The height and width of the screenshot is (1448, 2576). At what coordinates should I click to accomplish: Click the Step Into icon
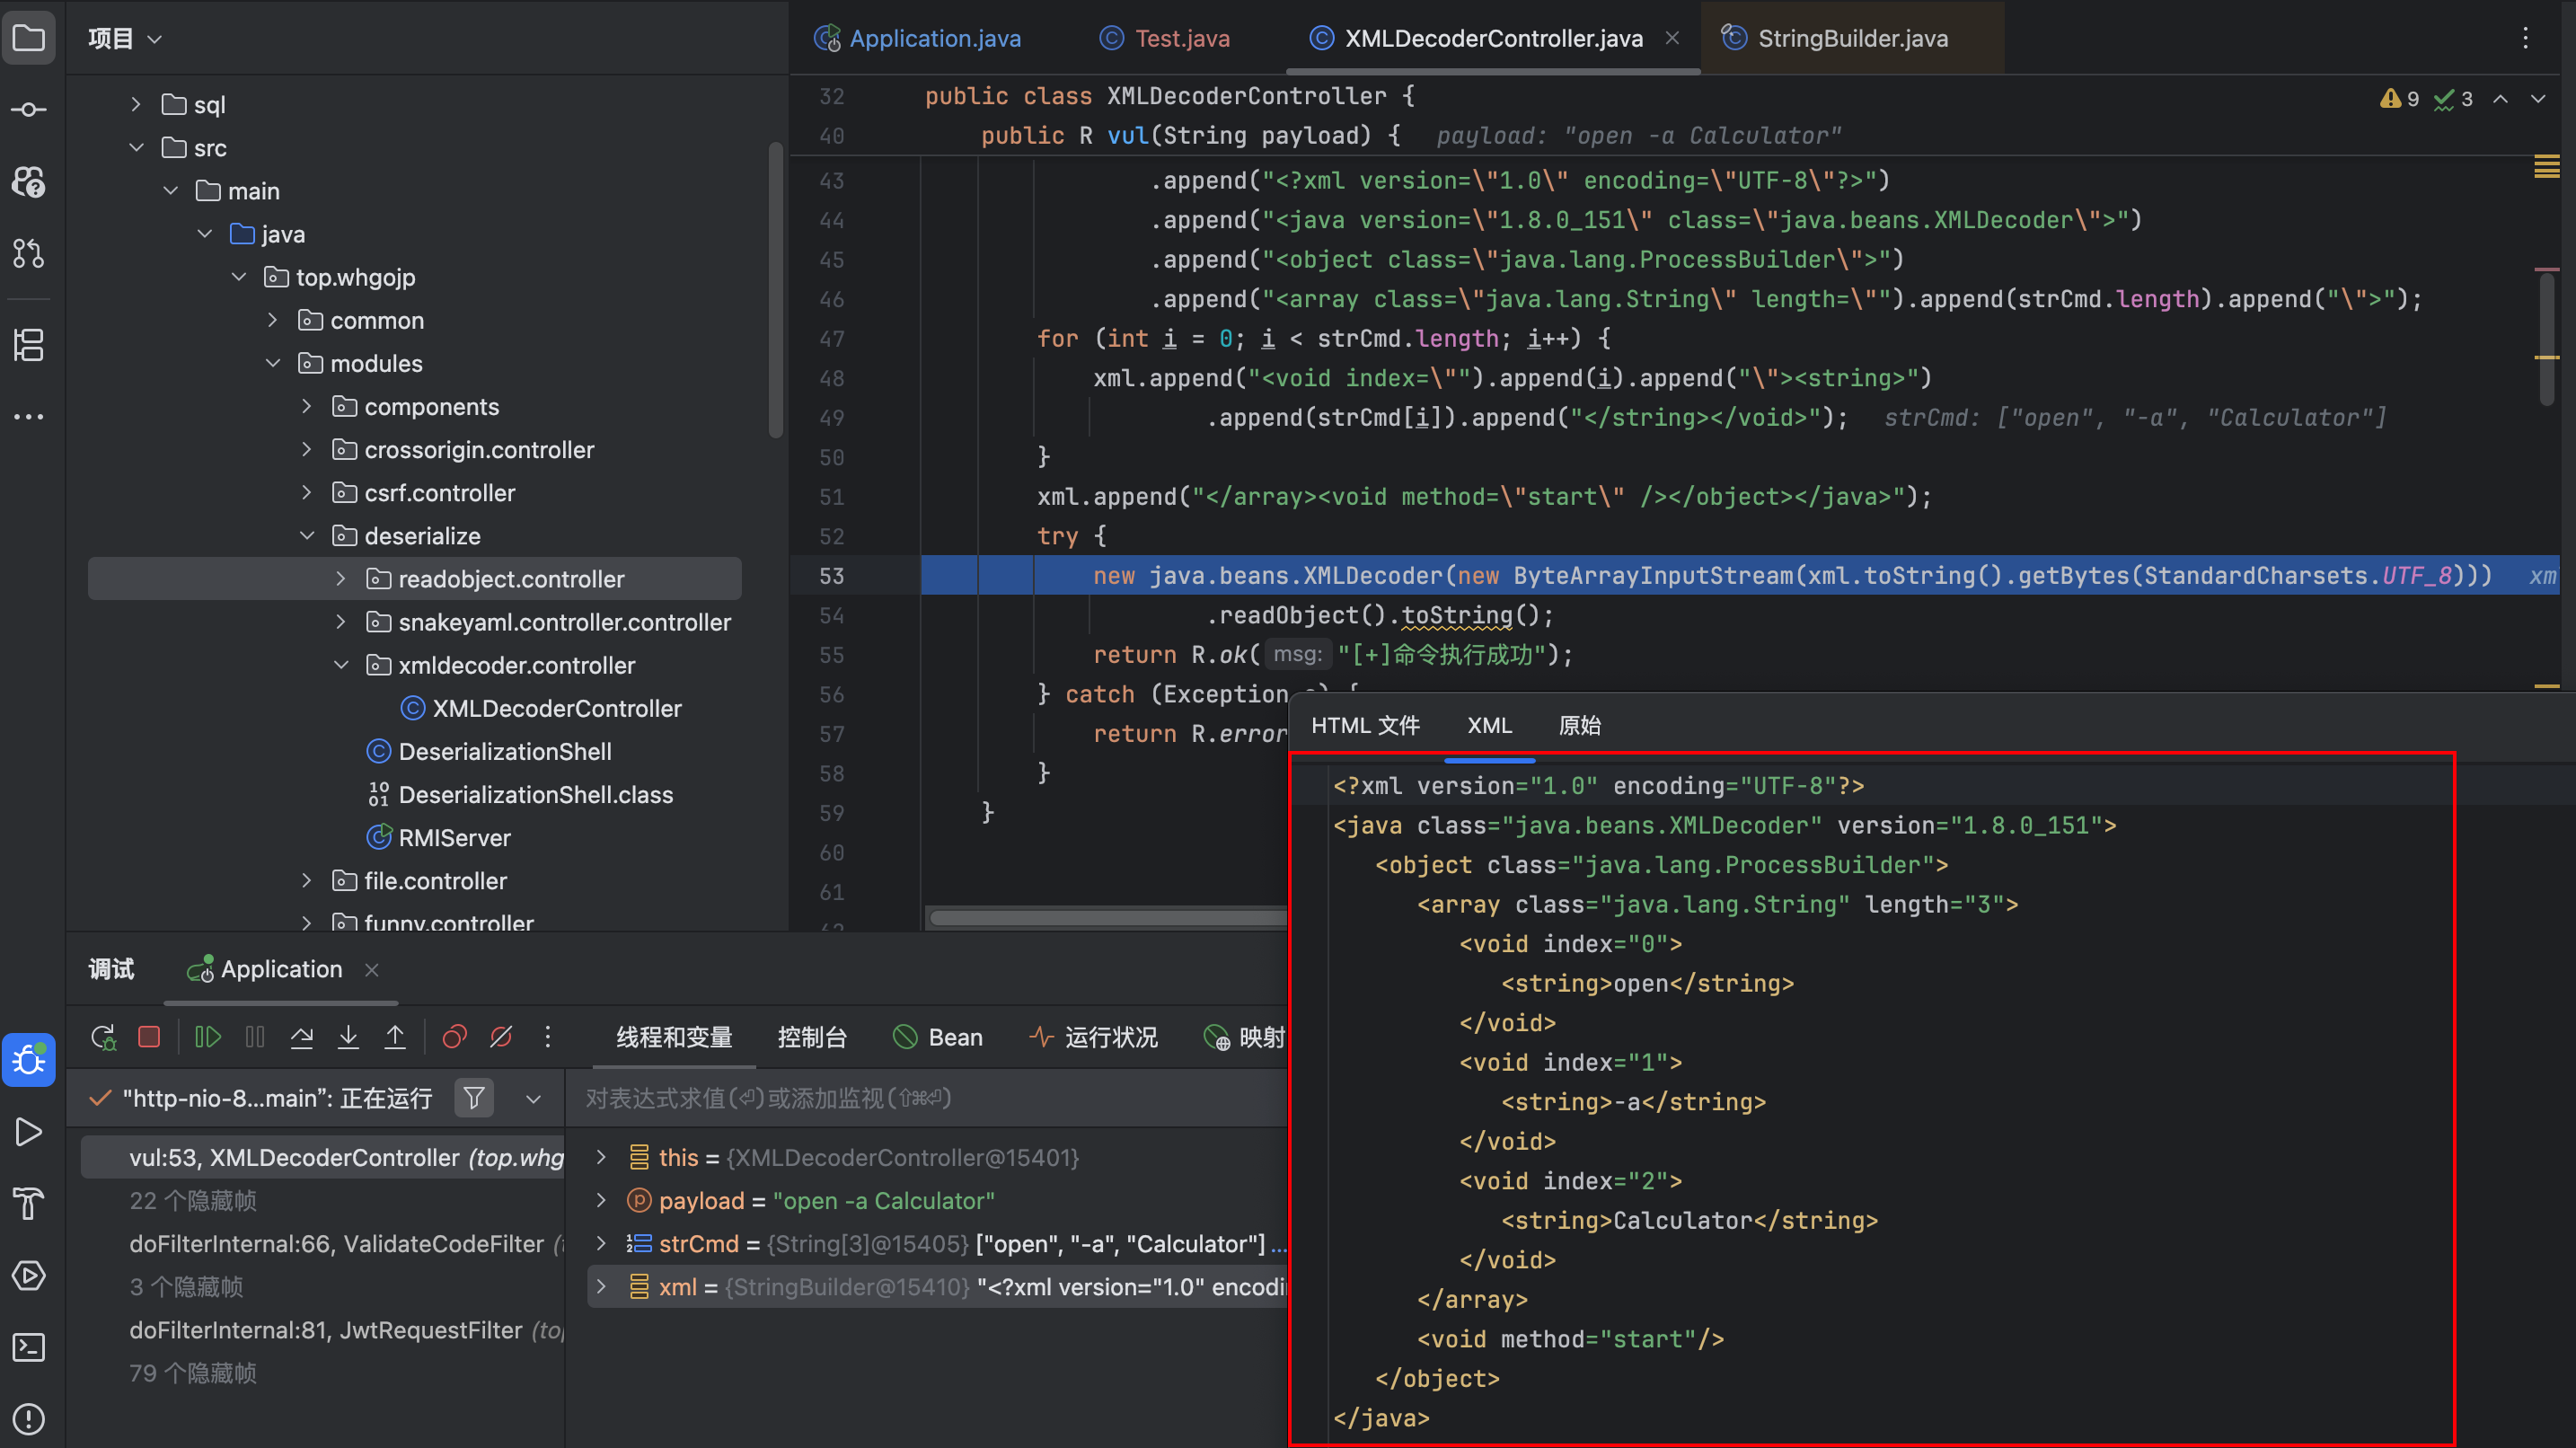pos(348,1037)
